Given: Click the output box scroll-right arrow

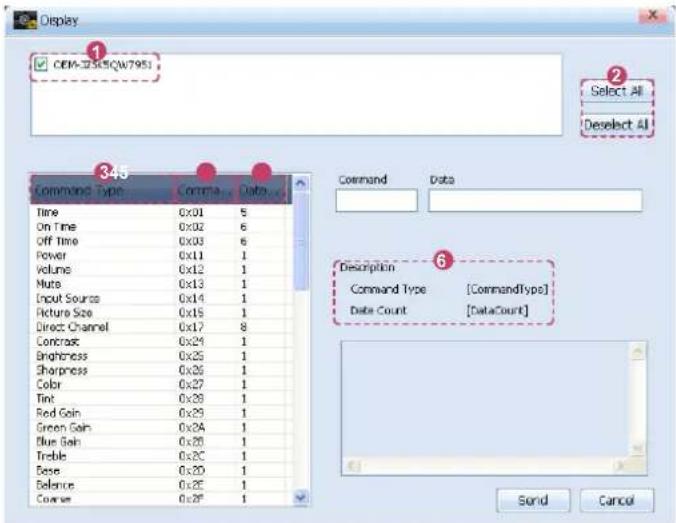Looking at the screenshot, I should coord(620,466).
